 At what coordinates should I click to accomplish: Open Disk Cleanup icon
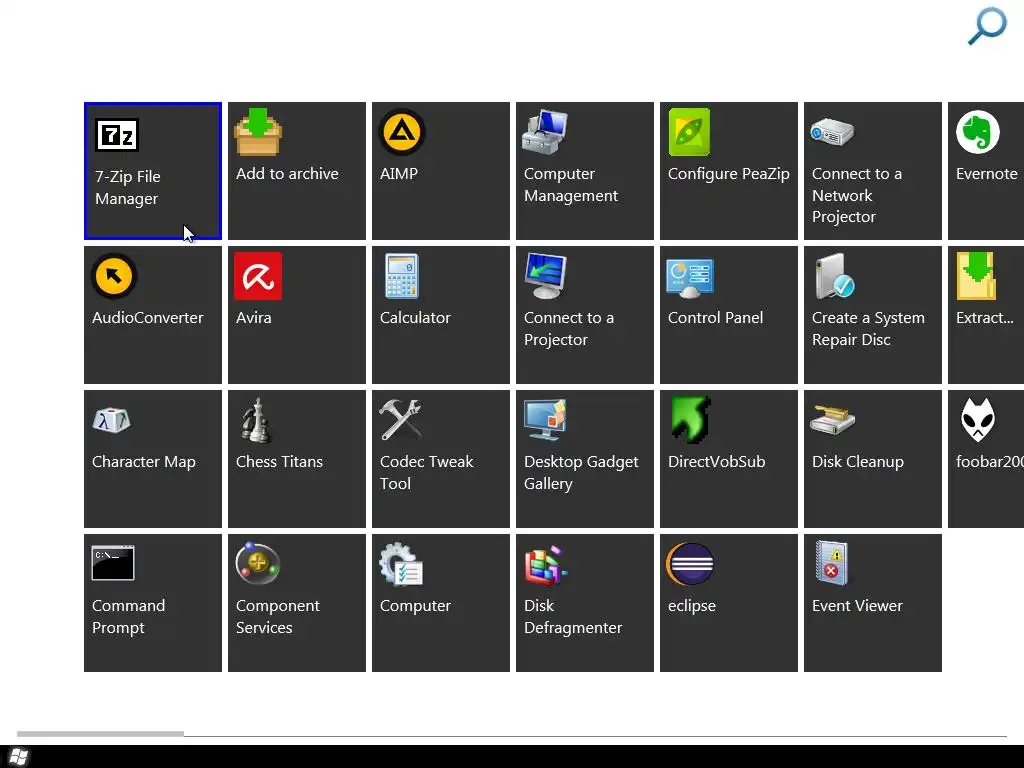click(833, 420)
